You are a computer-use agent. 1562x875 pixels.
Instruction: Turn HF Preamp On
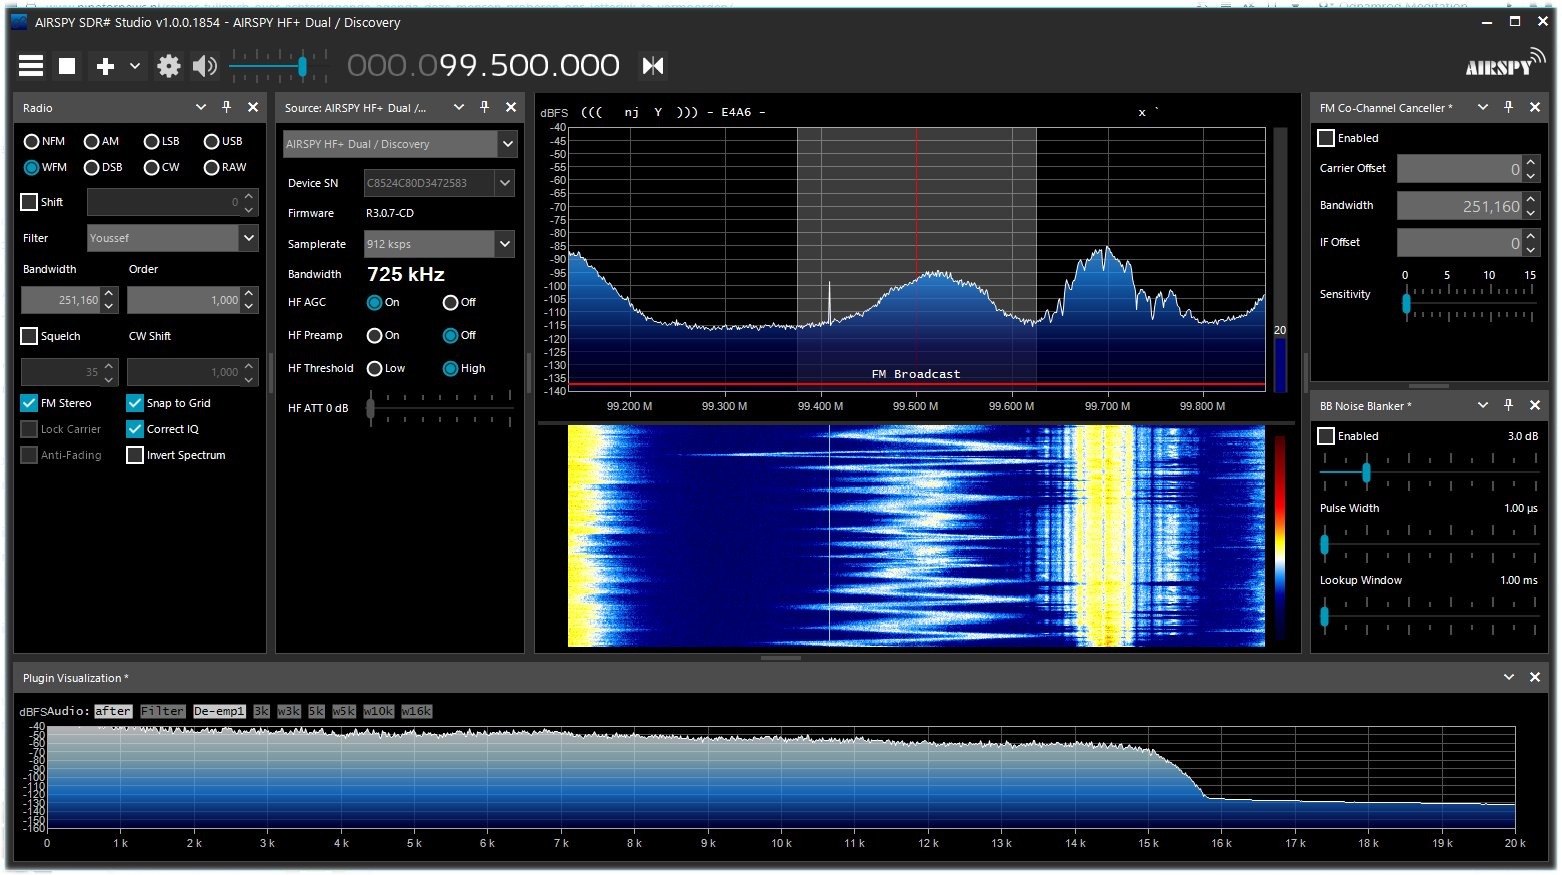[x=375, y=335]
